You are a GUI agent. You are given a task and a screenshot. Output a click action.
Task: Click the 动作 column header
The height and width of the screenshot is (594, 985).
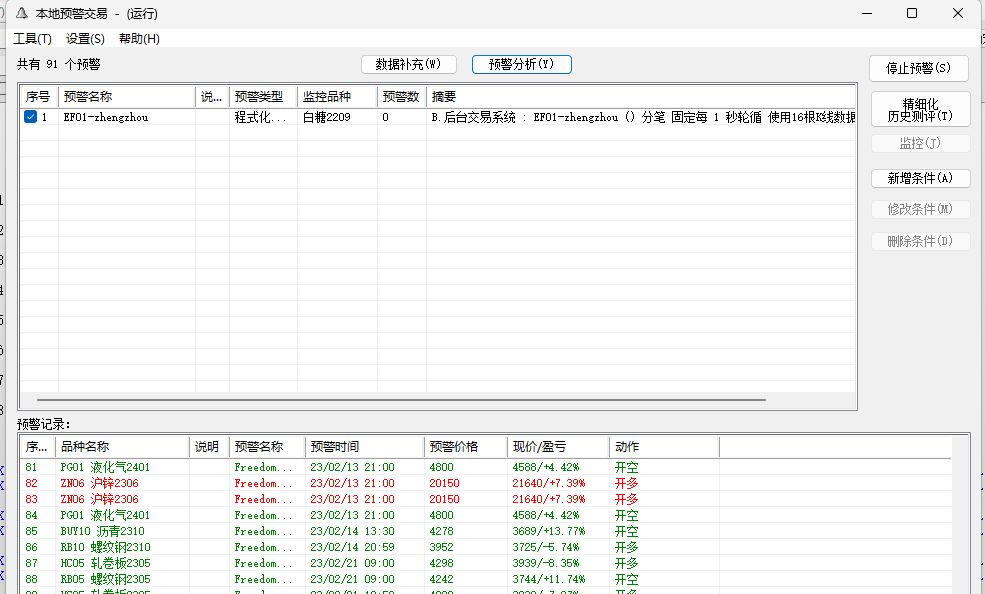click(x=664, y=446)
